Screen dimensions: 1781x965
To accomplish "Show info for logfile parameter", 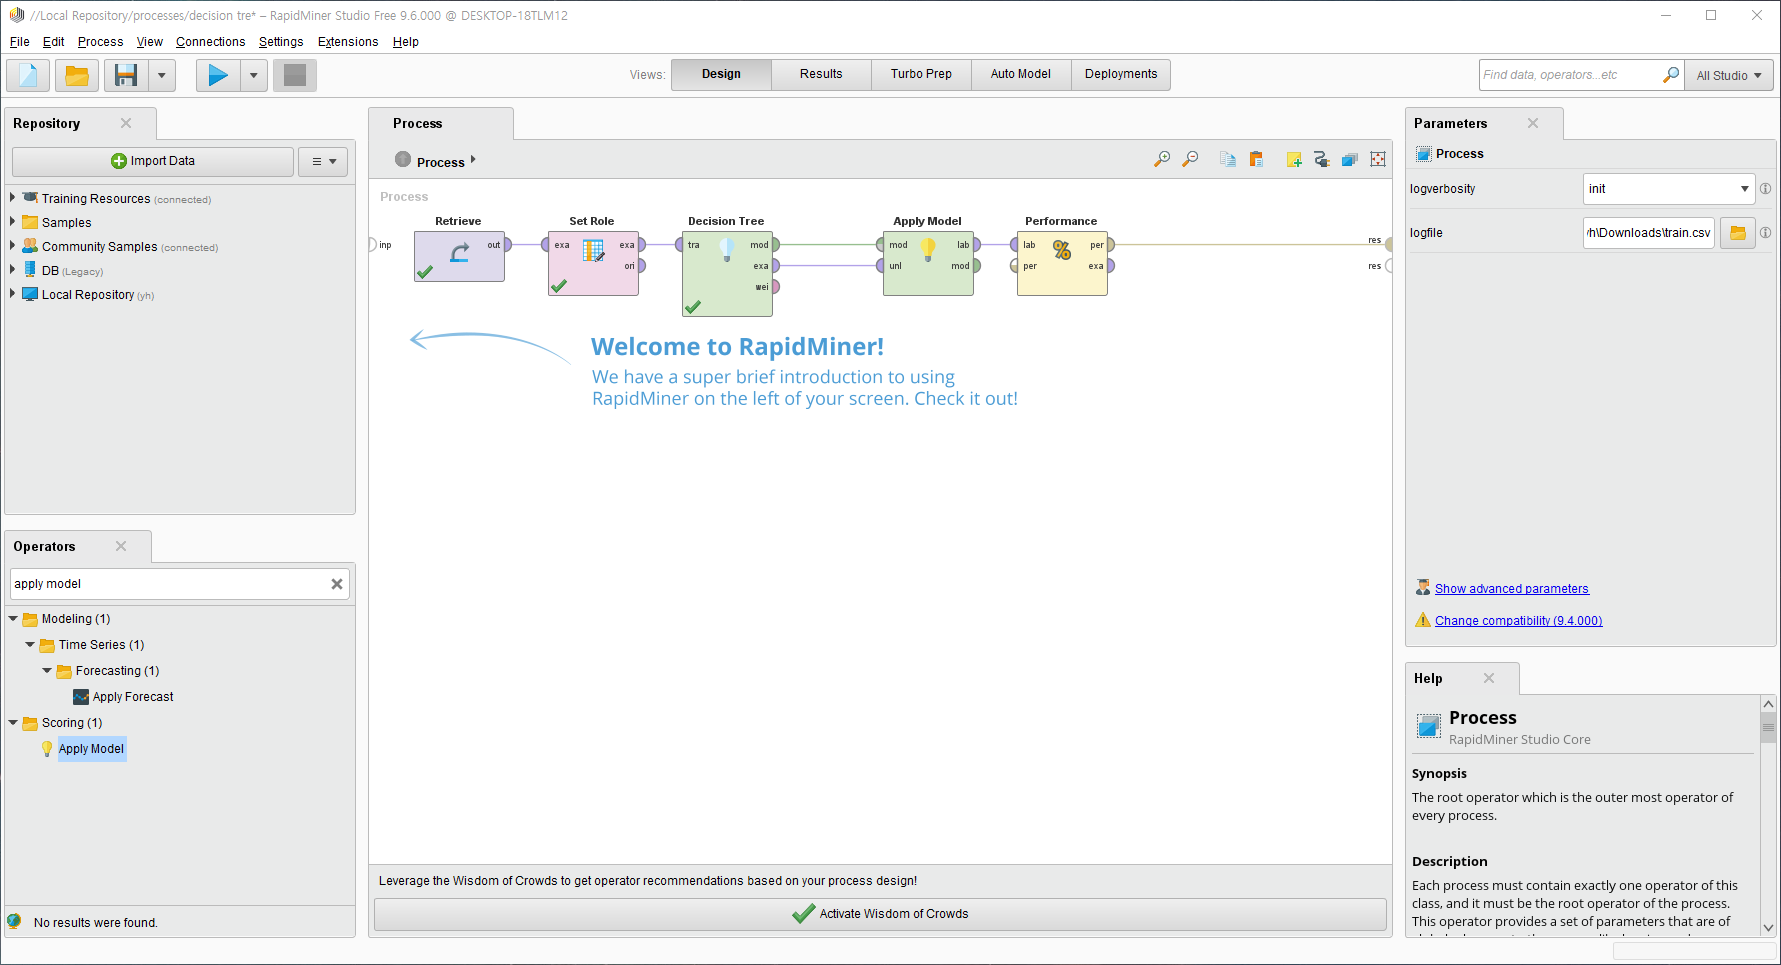I will (x=1766, y=233).
